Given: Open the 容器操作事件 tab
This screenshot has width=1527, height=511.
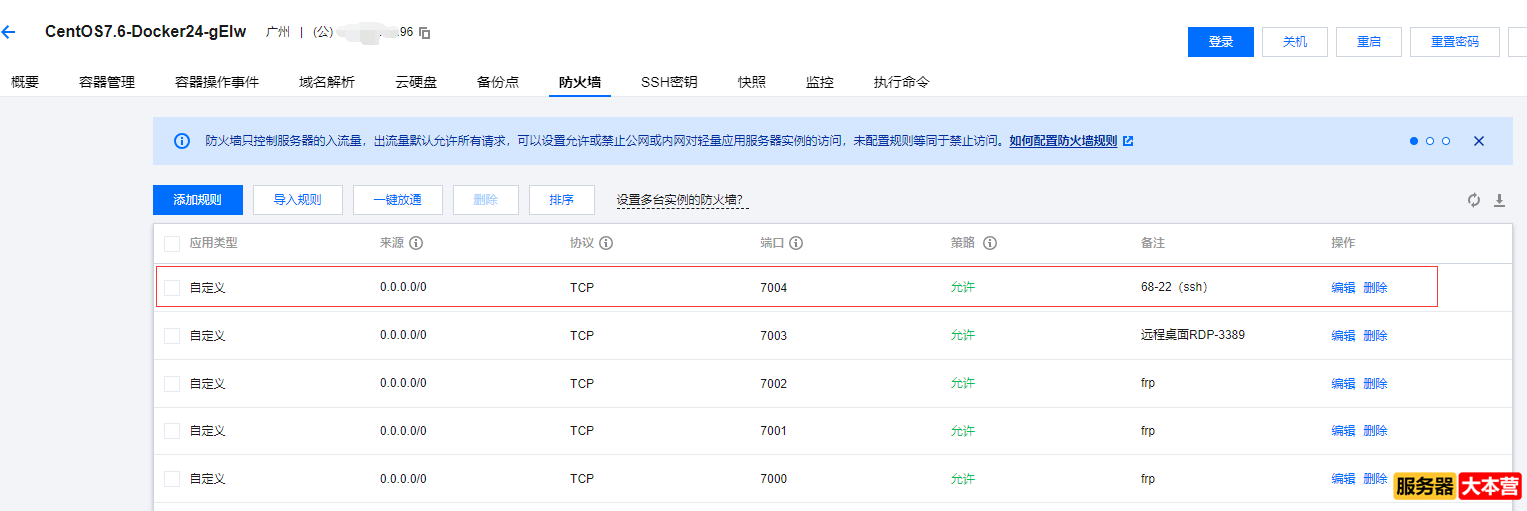Looking at the screenshot, I should 217,82.
